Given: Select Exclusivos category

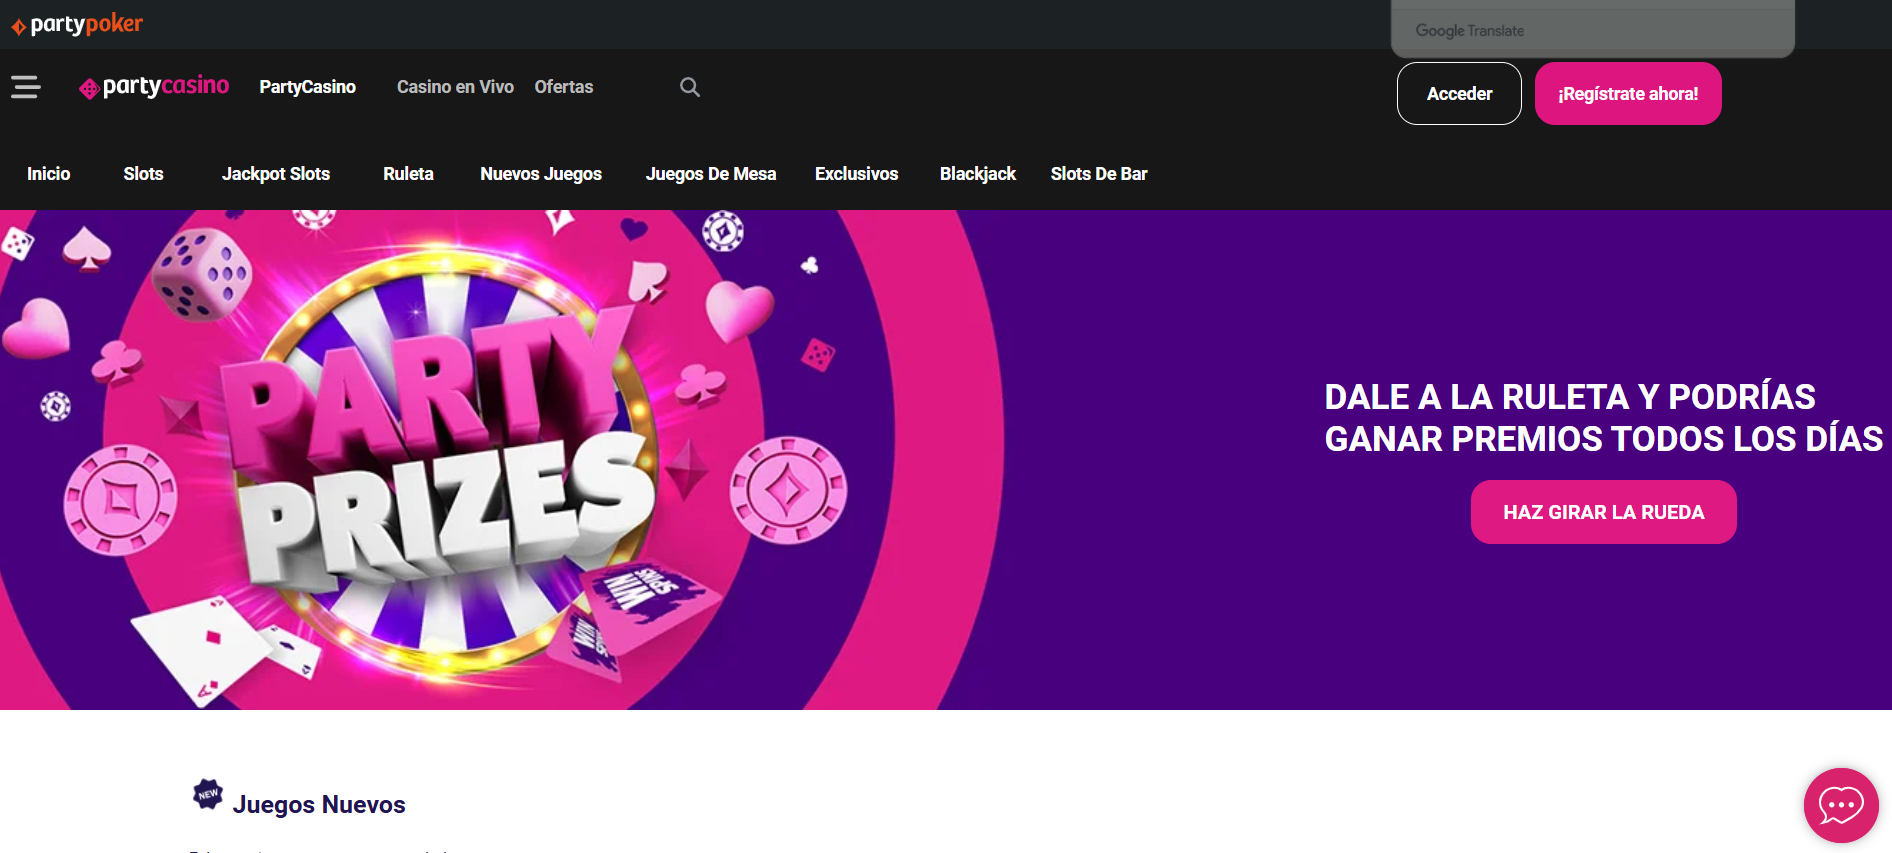Looking at the screenshot, I should point(857,174).
